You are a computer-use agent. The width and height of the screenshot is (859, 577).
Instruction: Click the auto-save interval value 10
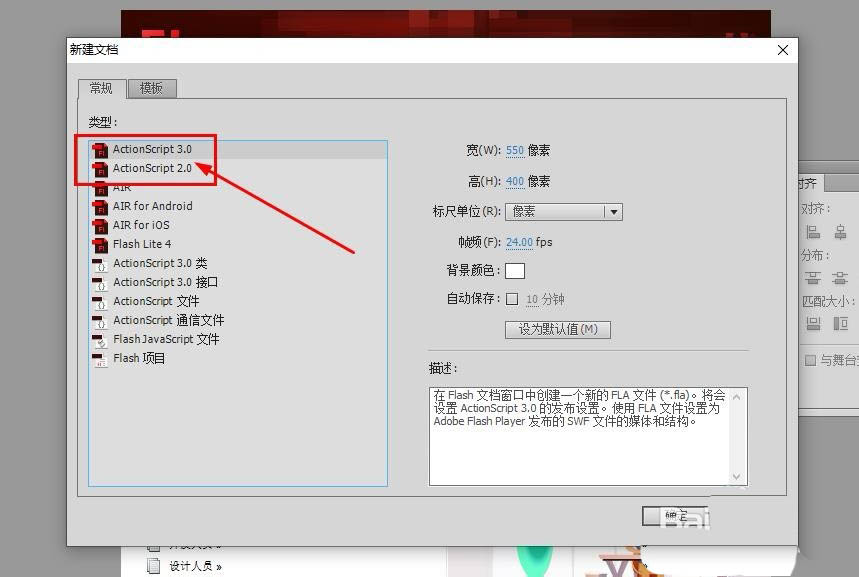pyautogui.click(x=532, y=300)
